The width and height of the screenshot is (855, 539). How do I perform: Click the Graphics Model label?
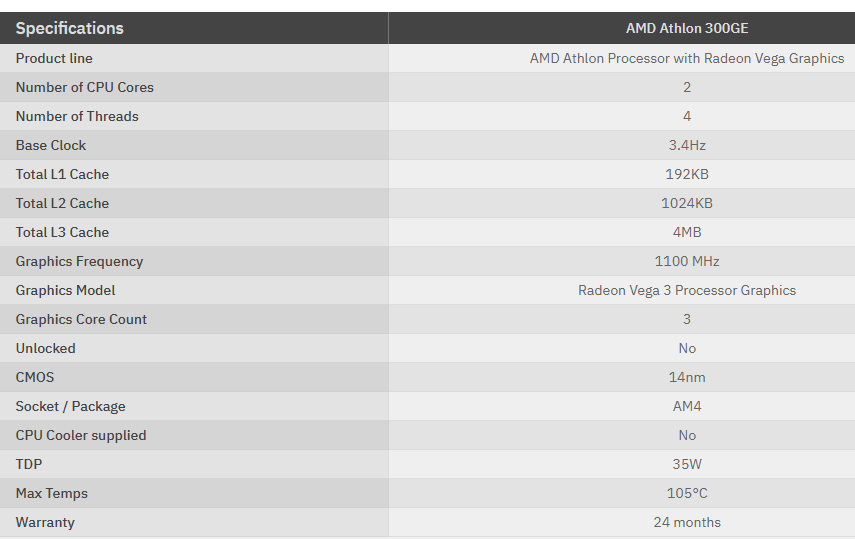(66, 290)
